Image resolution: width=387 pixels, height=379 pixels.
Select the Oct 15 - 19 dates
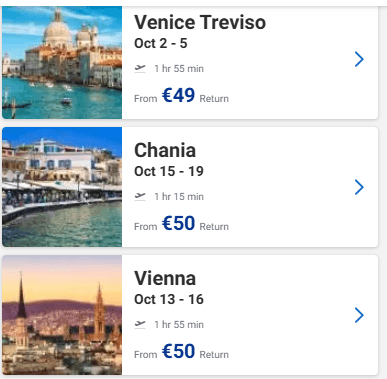pyautogui.click(x=169, y=171)
